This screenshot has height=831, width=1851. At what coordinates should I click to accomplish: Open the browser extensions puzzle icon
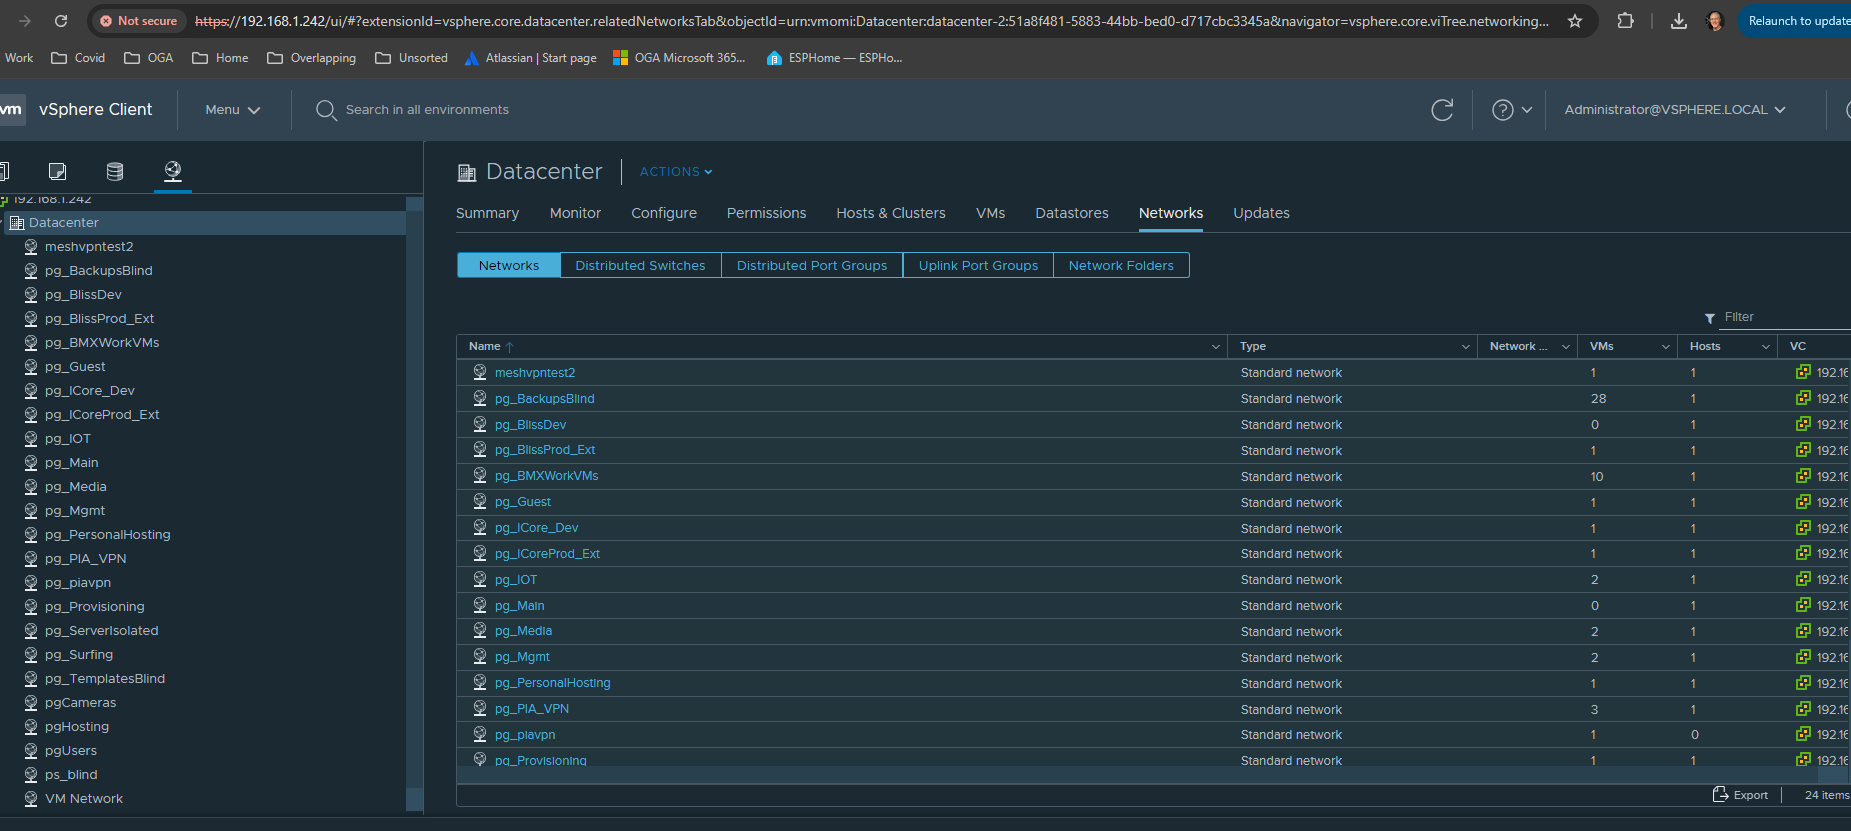[x=1626, y=21]
